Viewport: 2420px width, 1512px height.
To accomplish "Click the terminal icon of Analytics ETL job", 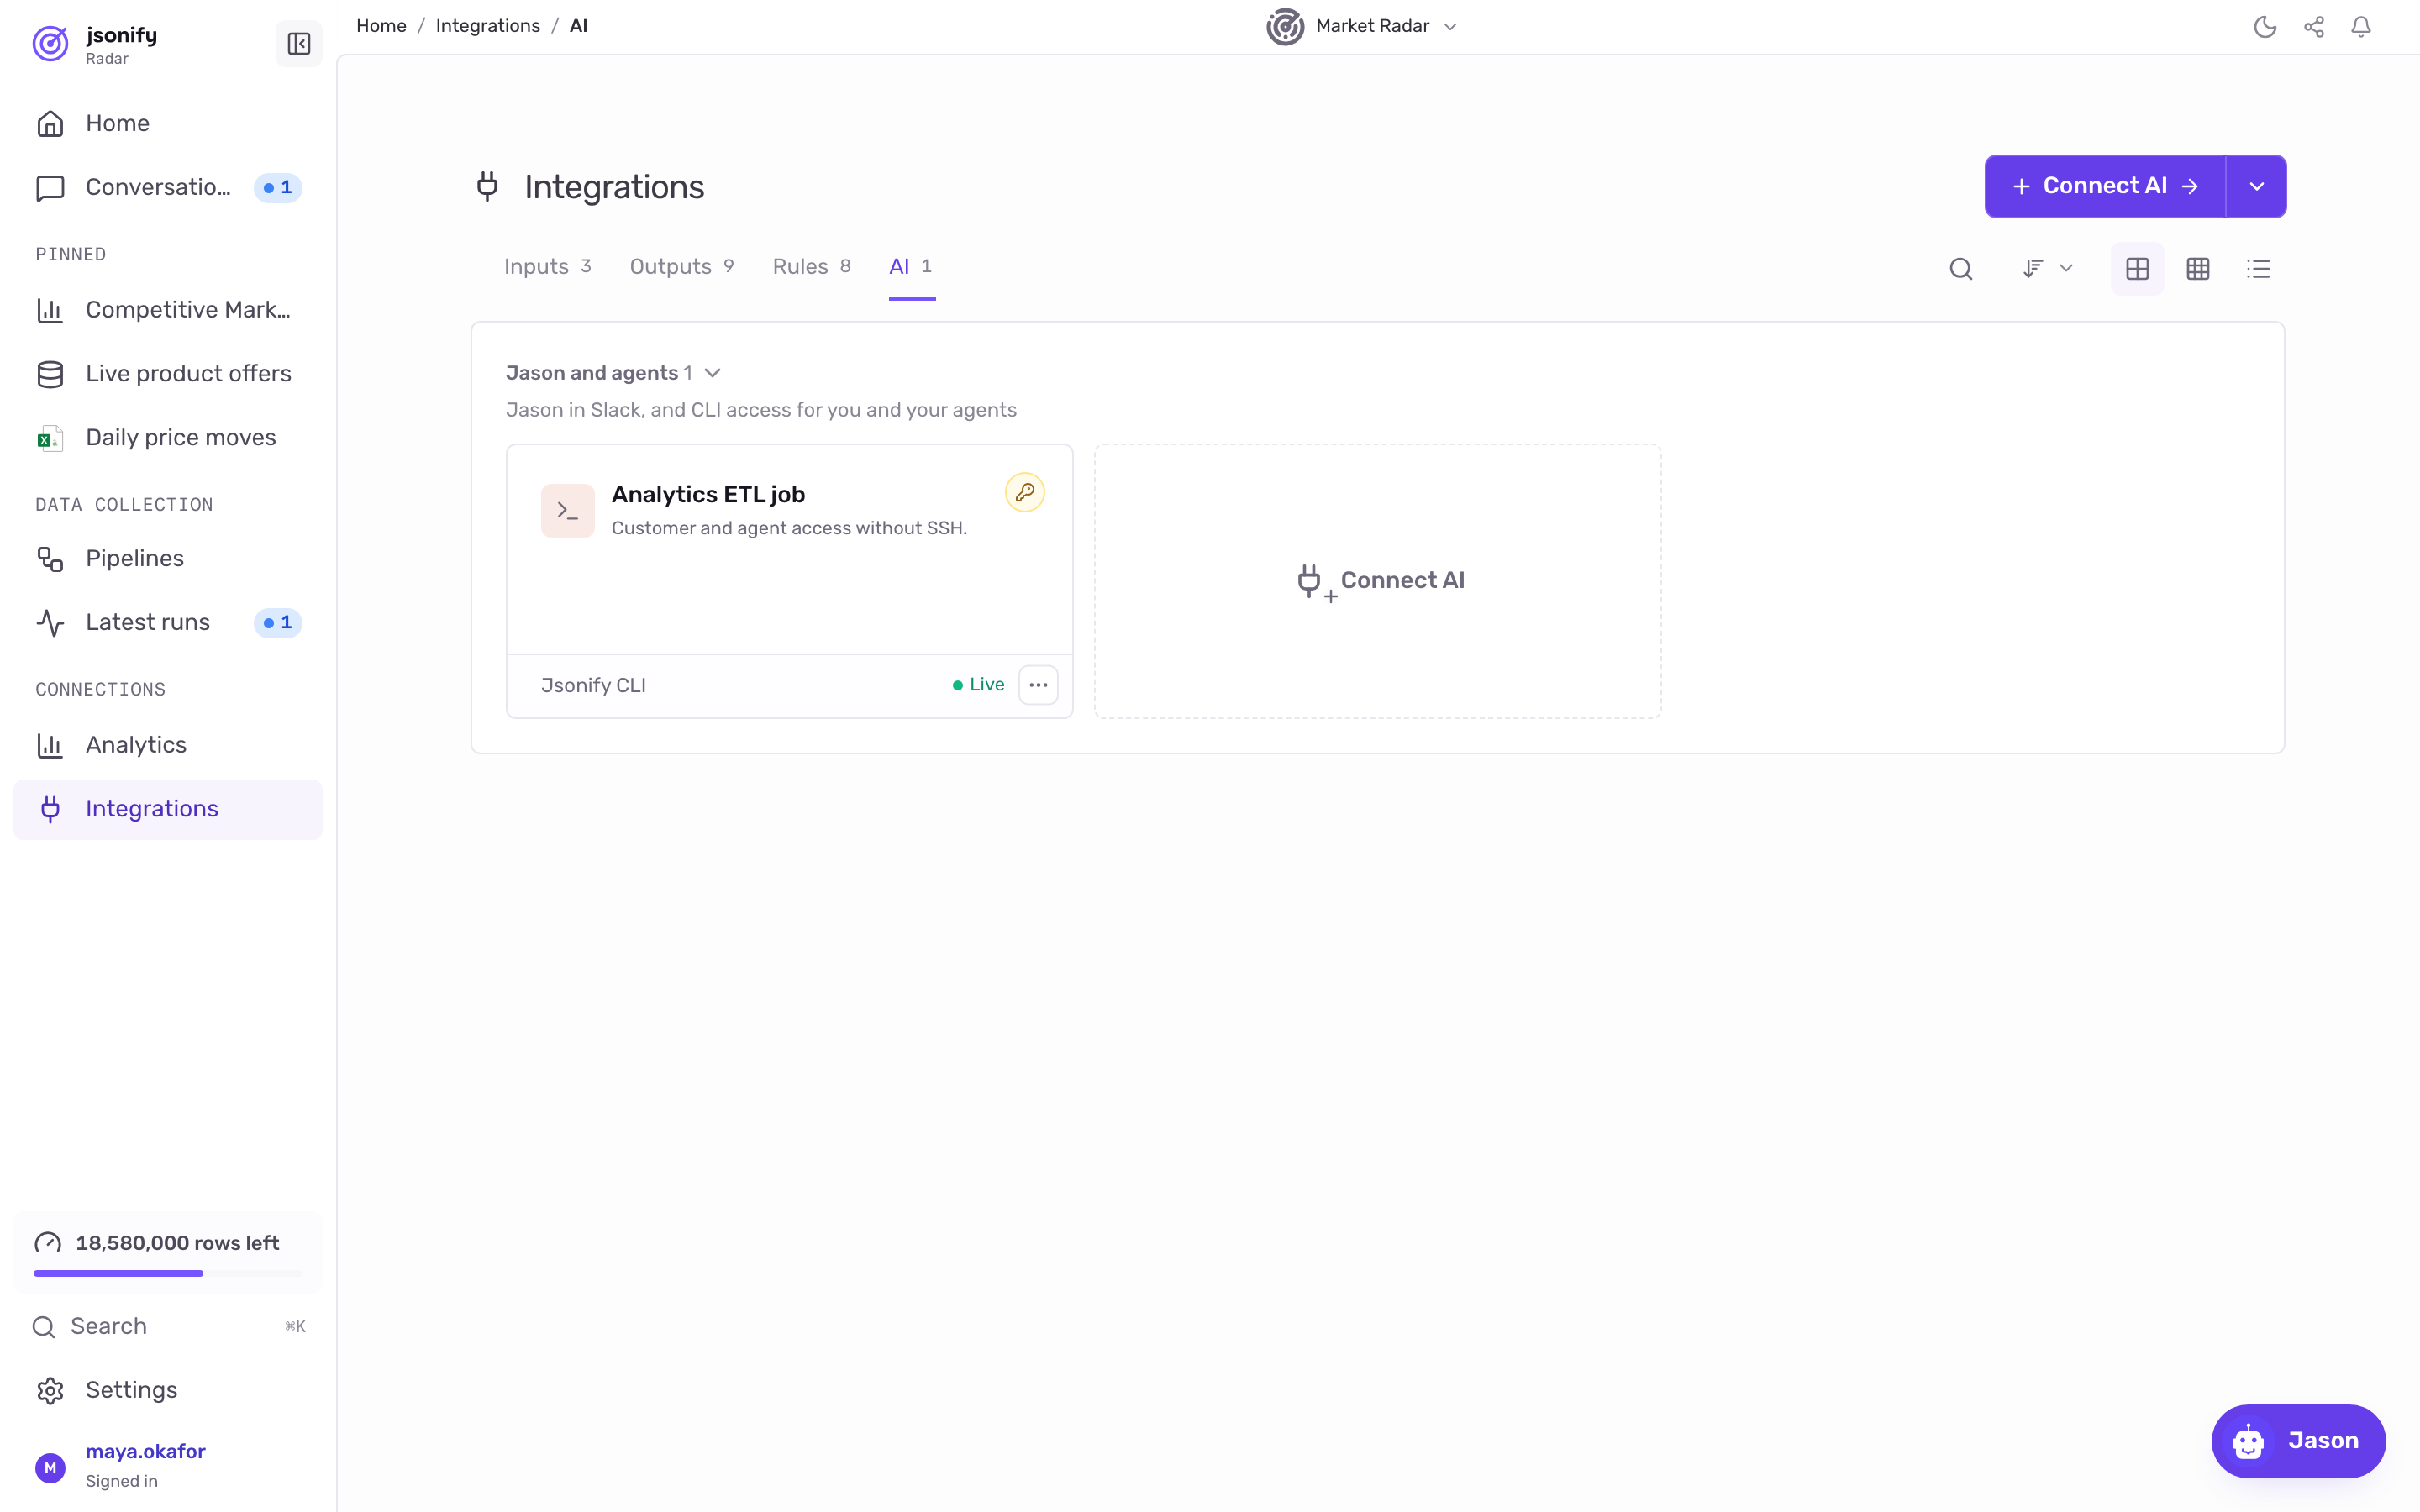I will coord(568,511).
